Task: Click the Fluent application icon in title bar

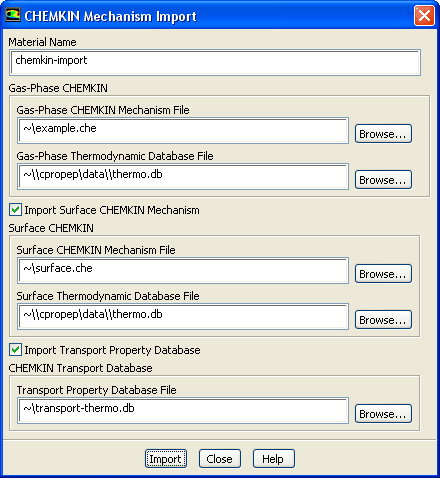Action: [13, 15]
